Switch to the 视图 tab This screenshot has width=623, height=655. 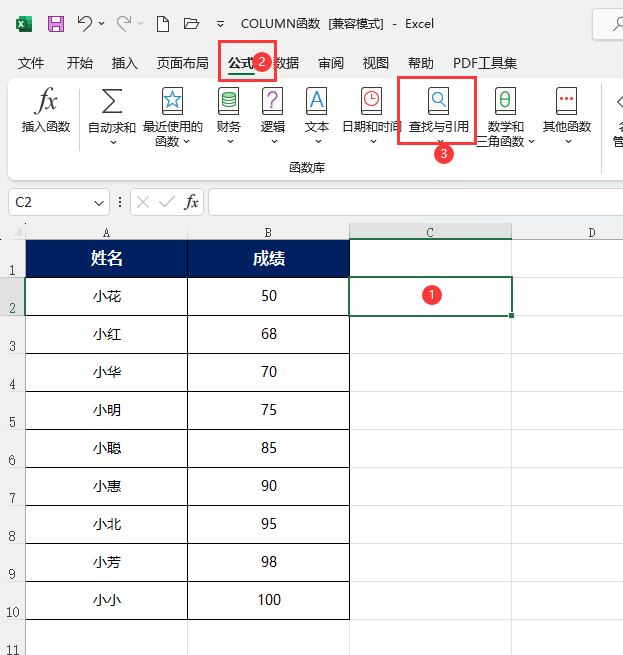point(376,63)
